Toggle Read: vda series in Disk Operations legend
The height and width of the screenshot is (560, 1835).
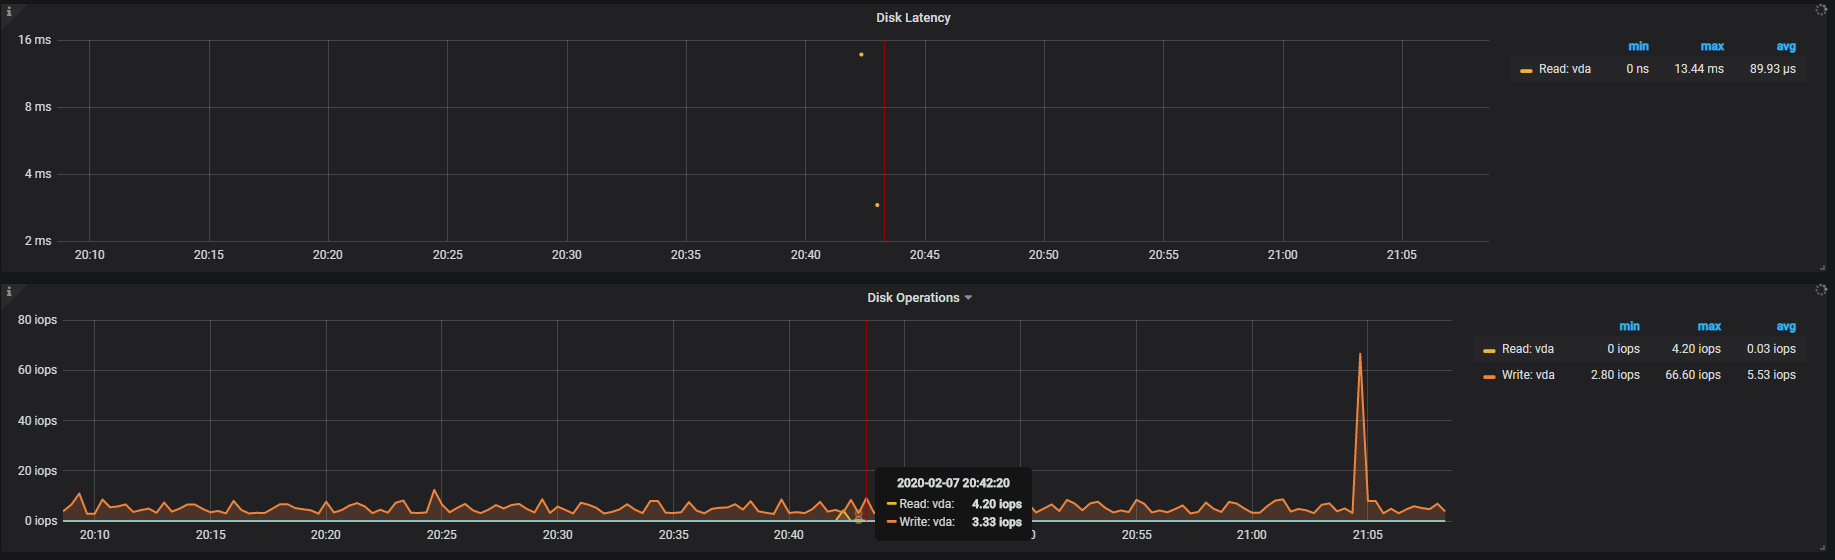click(x=1528, y=349)
